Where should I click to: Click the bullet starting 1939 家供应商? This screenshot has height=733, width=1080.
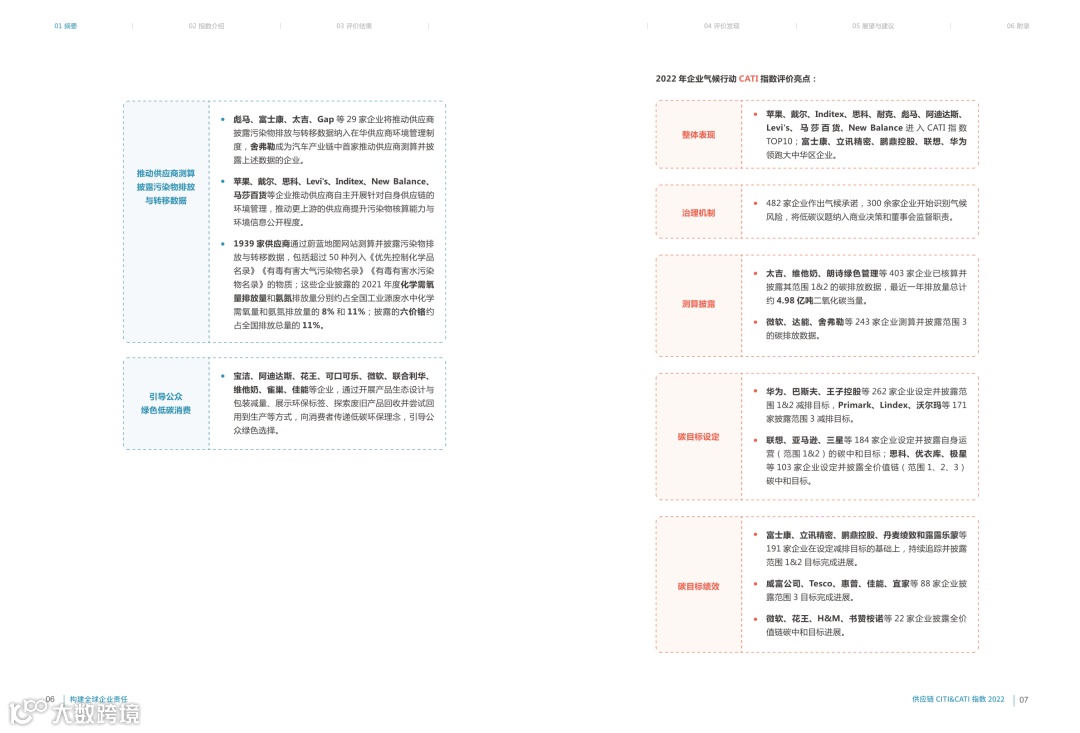click(333, 284)
